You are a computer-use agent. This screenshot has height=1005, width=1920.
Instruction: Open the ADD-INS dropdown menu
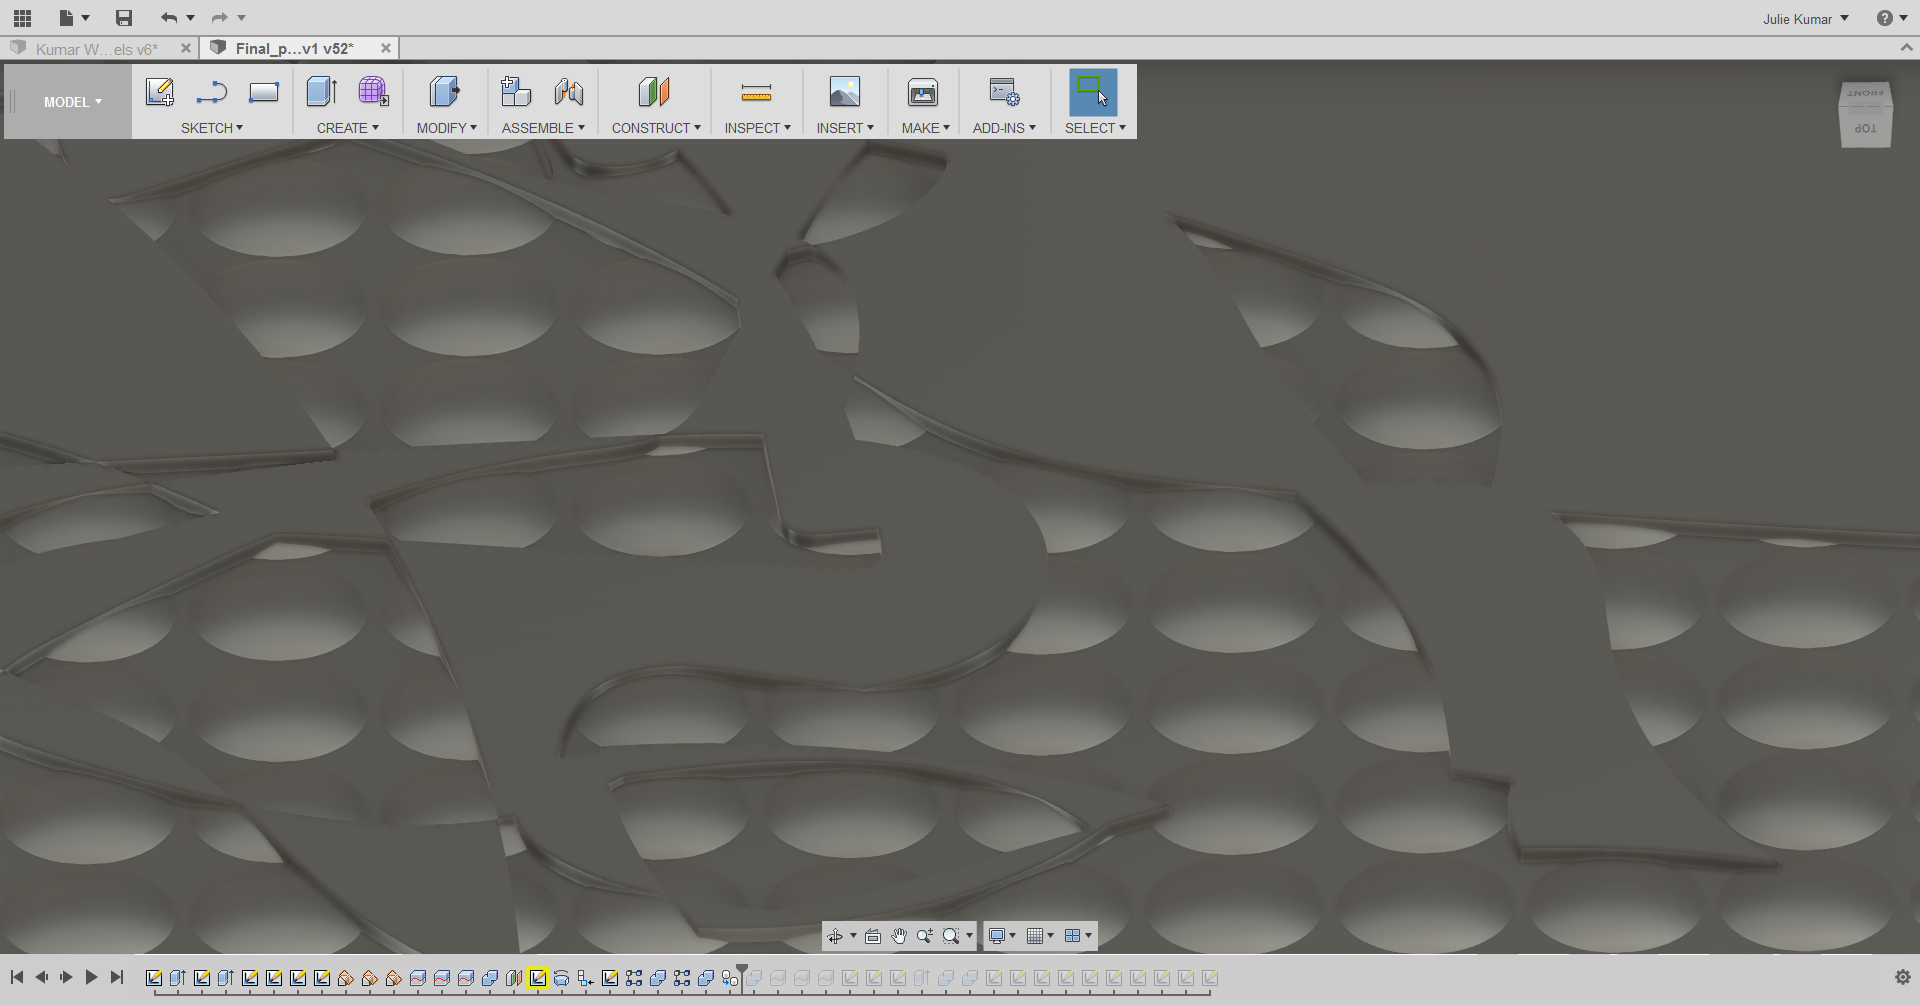point(1004,128)
